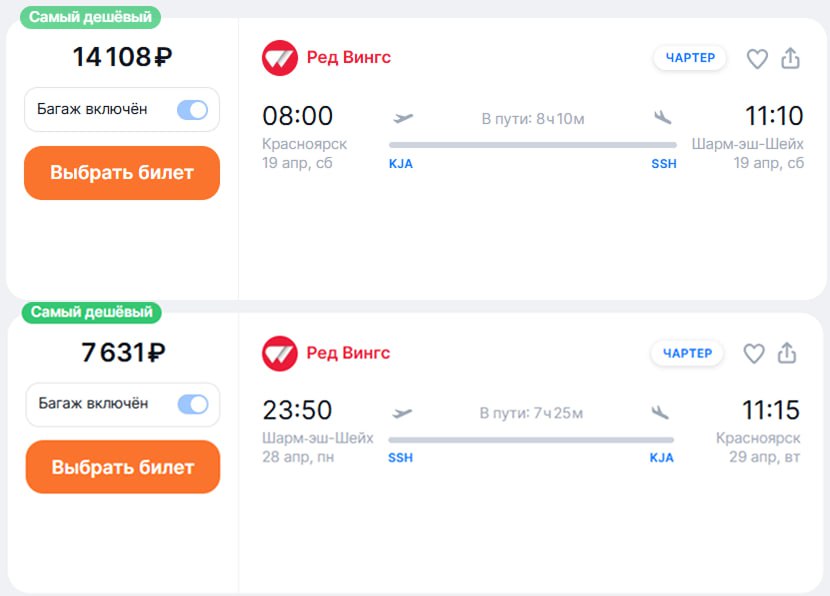Image resolution: width=830 pixels, height=596 pixels.
Task: Toggle baggage included on 14108₽ ticket
Action: (192, 110)
